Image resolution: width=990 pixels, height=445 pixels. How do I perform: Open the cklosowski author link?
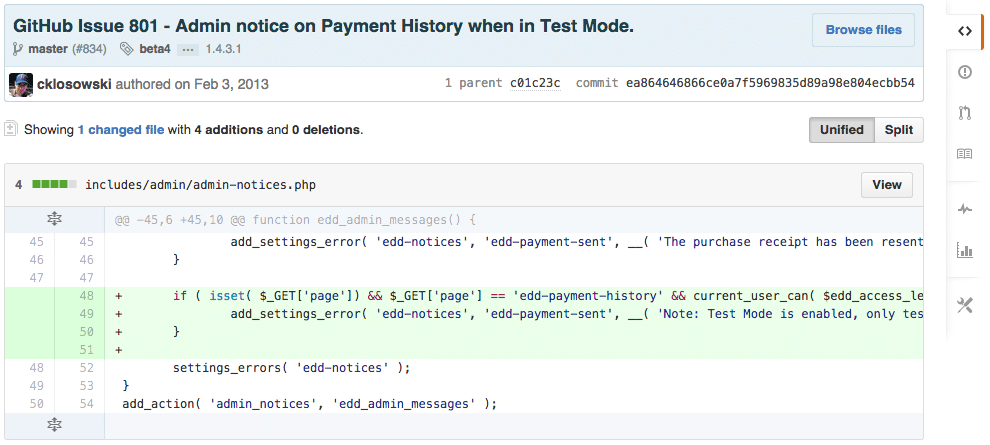(x=75, y=83)
